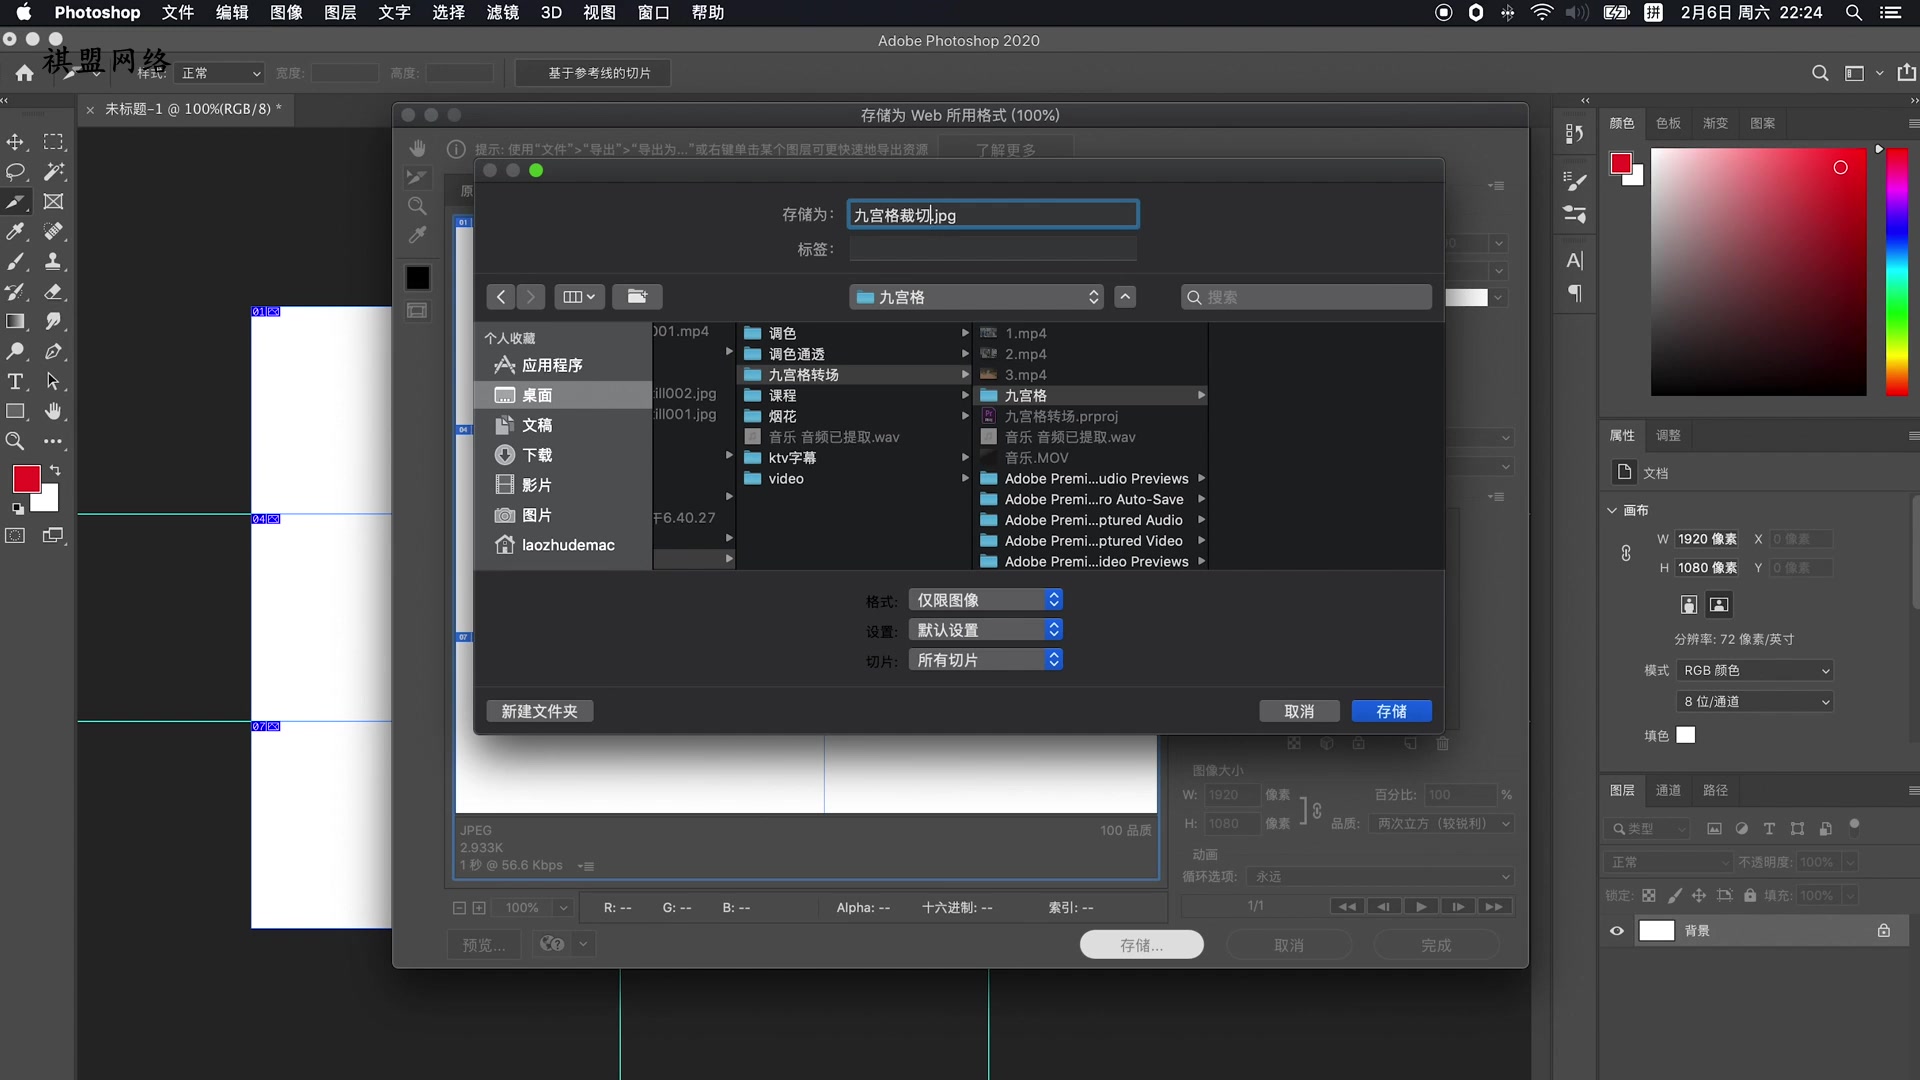Switch foreground and background colors
This screenshot has height=1080, width=1920.
pos(55,470)
